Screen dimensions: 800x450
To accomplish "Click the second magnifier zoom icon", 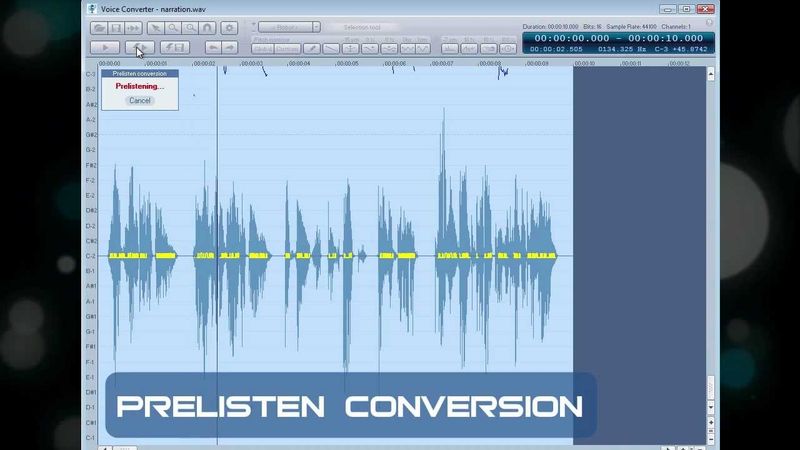I will (x=190, y=28).
